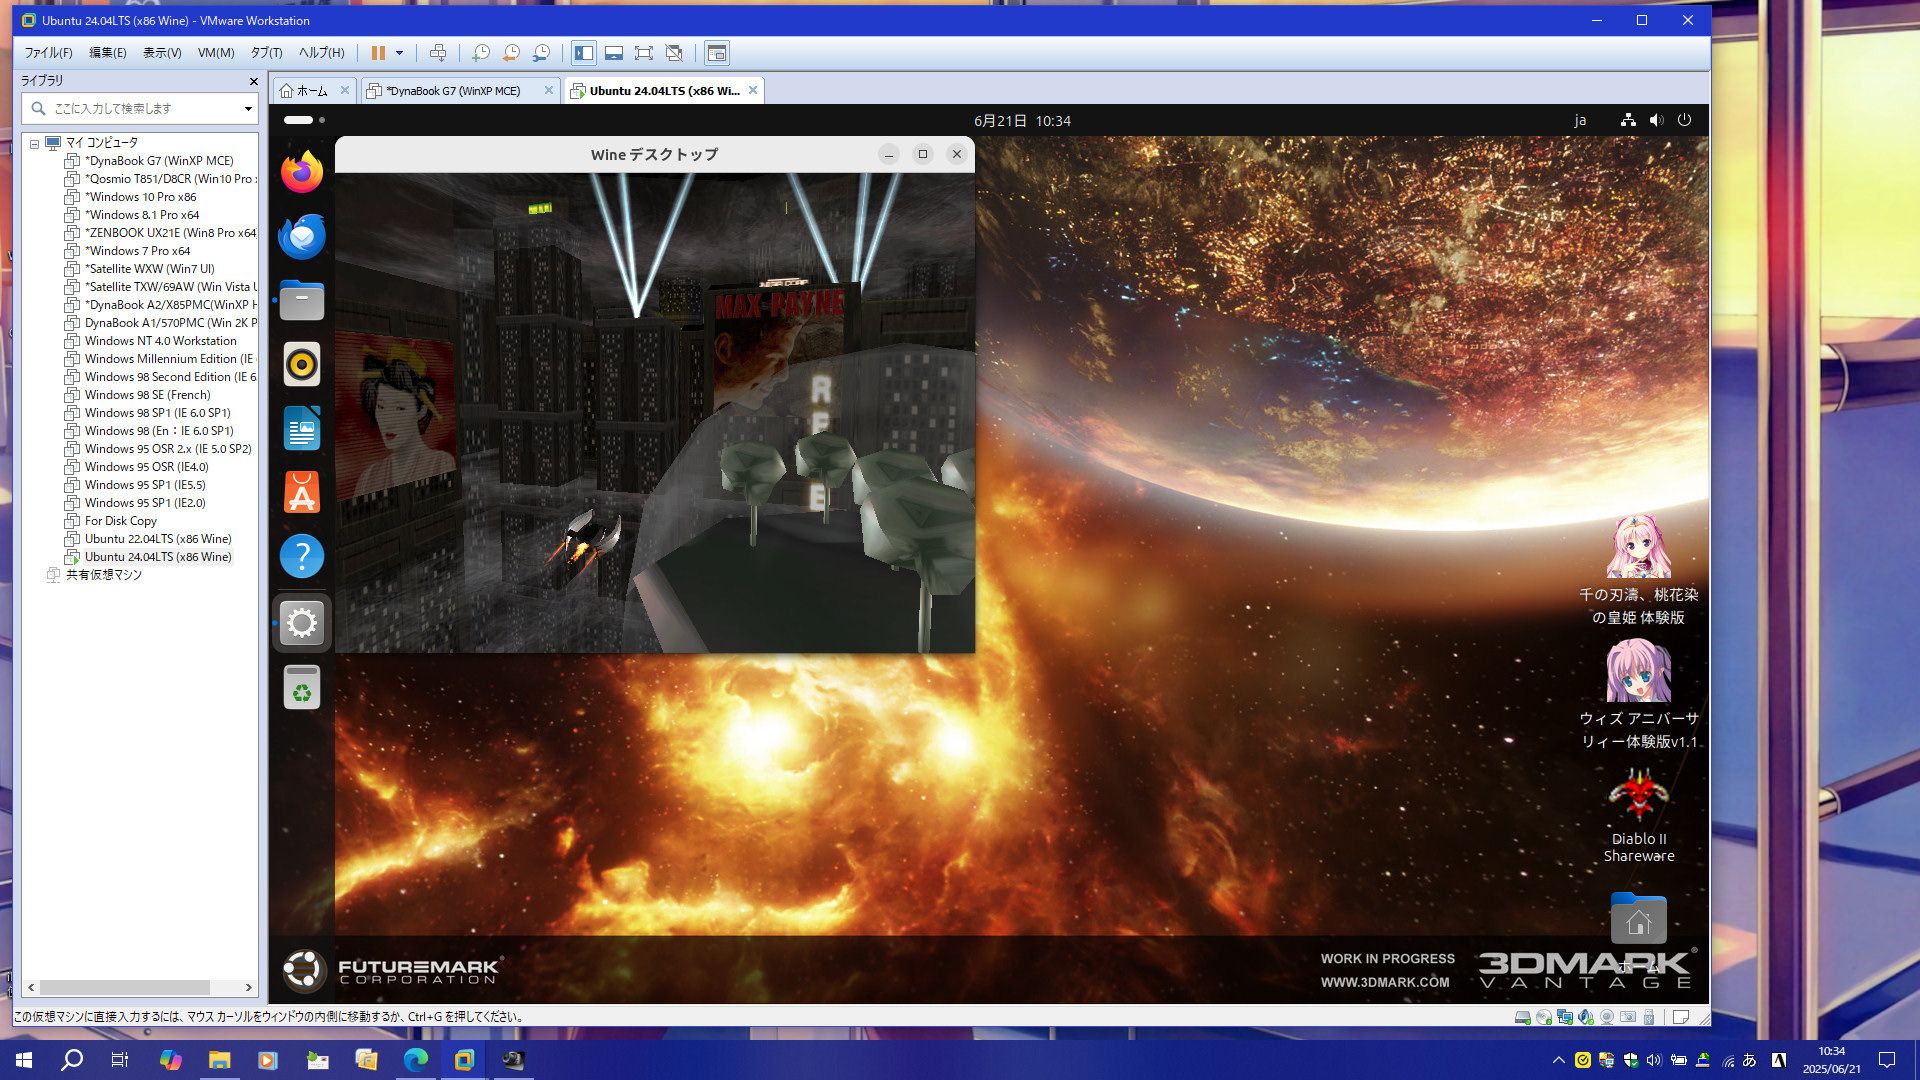Click the library horizontal scrollbar thumb
This screenshot has height=1080, width=1920.
125,987
